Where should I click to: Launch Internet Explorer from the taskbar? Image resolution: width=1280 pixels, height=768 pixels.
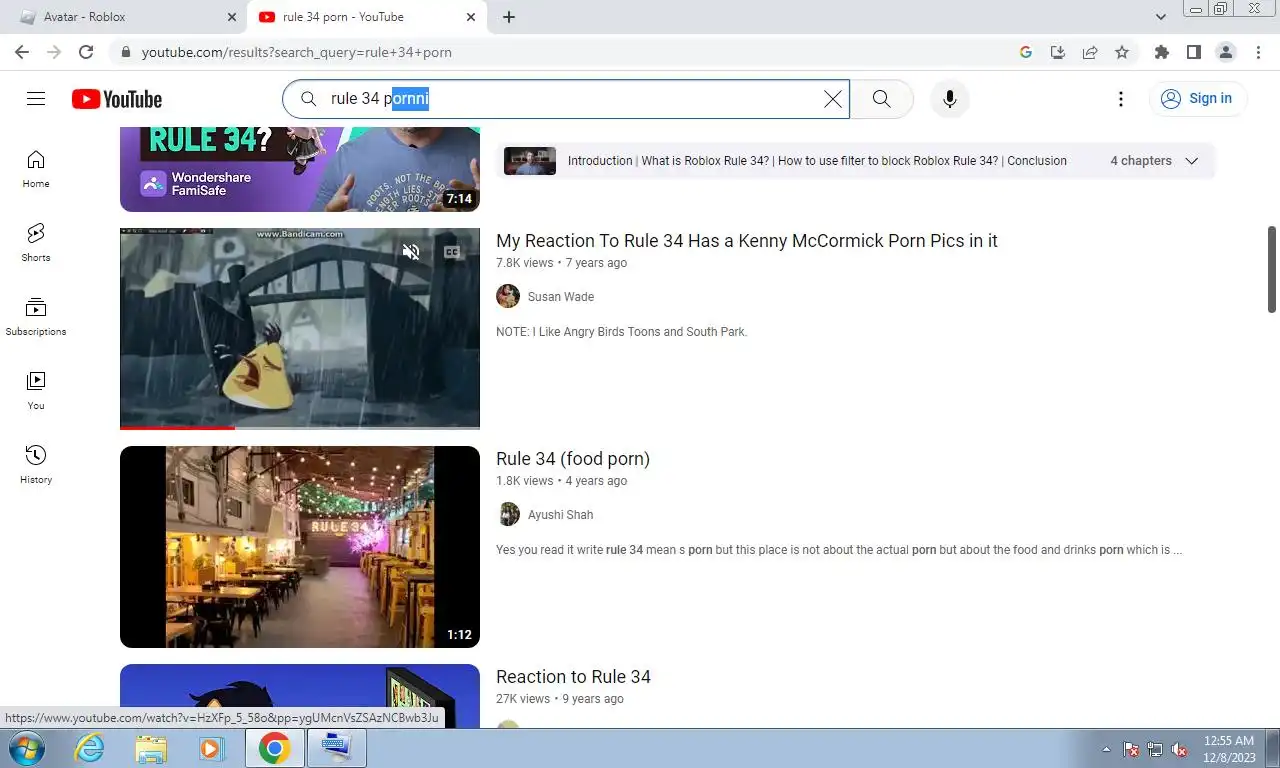pos(90,748)
